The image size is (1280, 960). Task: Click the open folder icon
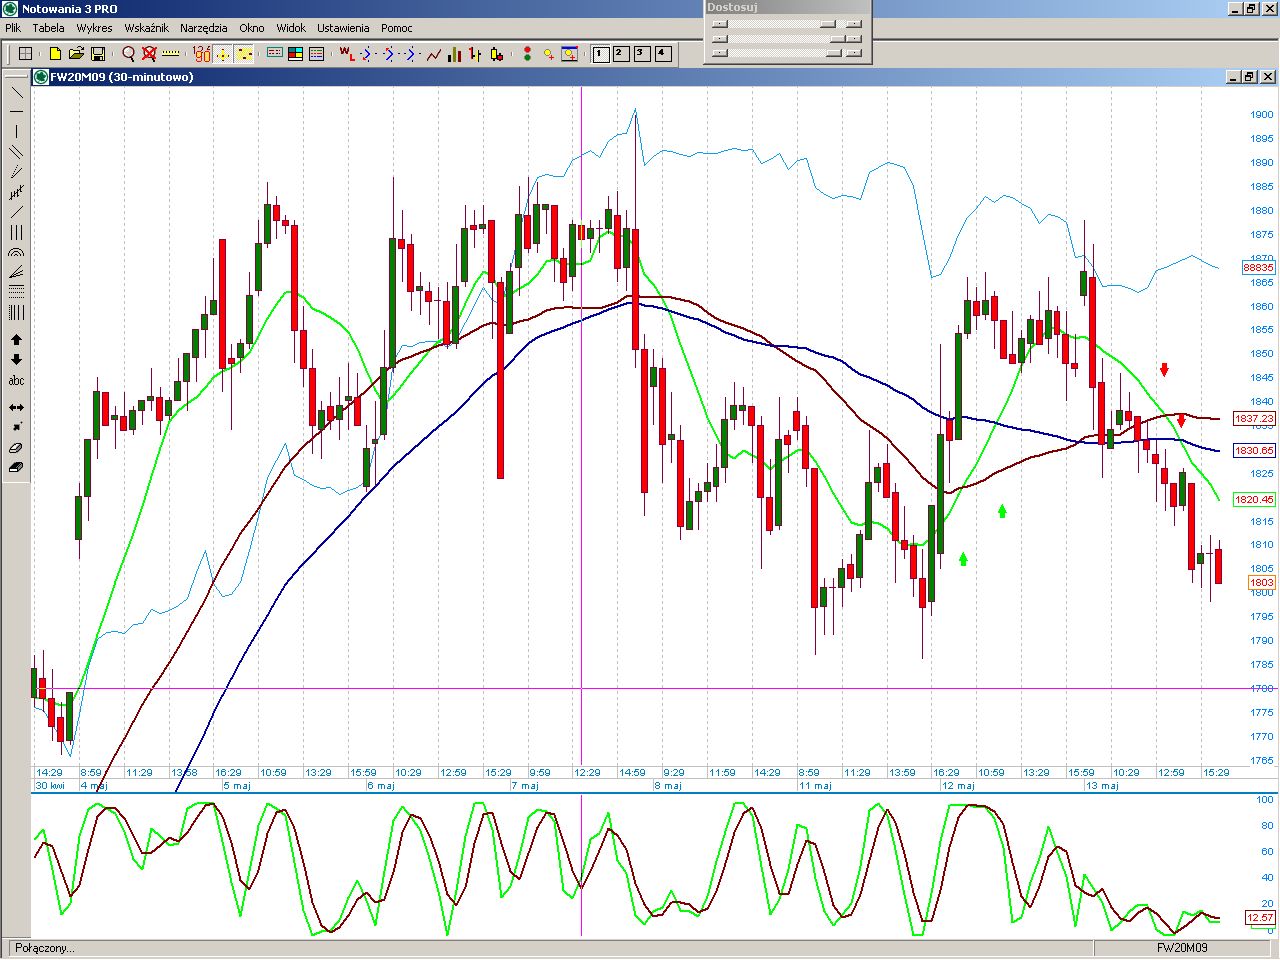click(x=76, y=54)
